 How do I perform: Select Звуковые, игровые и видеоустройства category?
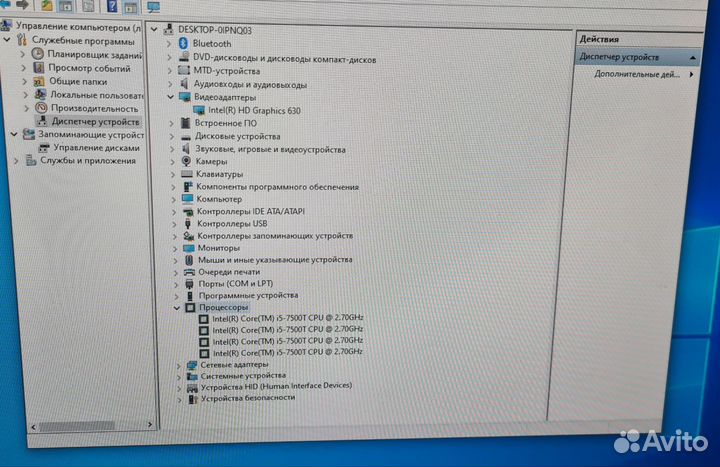tap(270, 150)
